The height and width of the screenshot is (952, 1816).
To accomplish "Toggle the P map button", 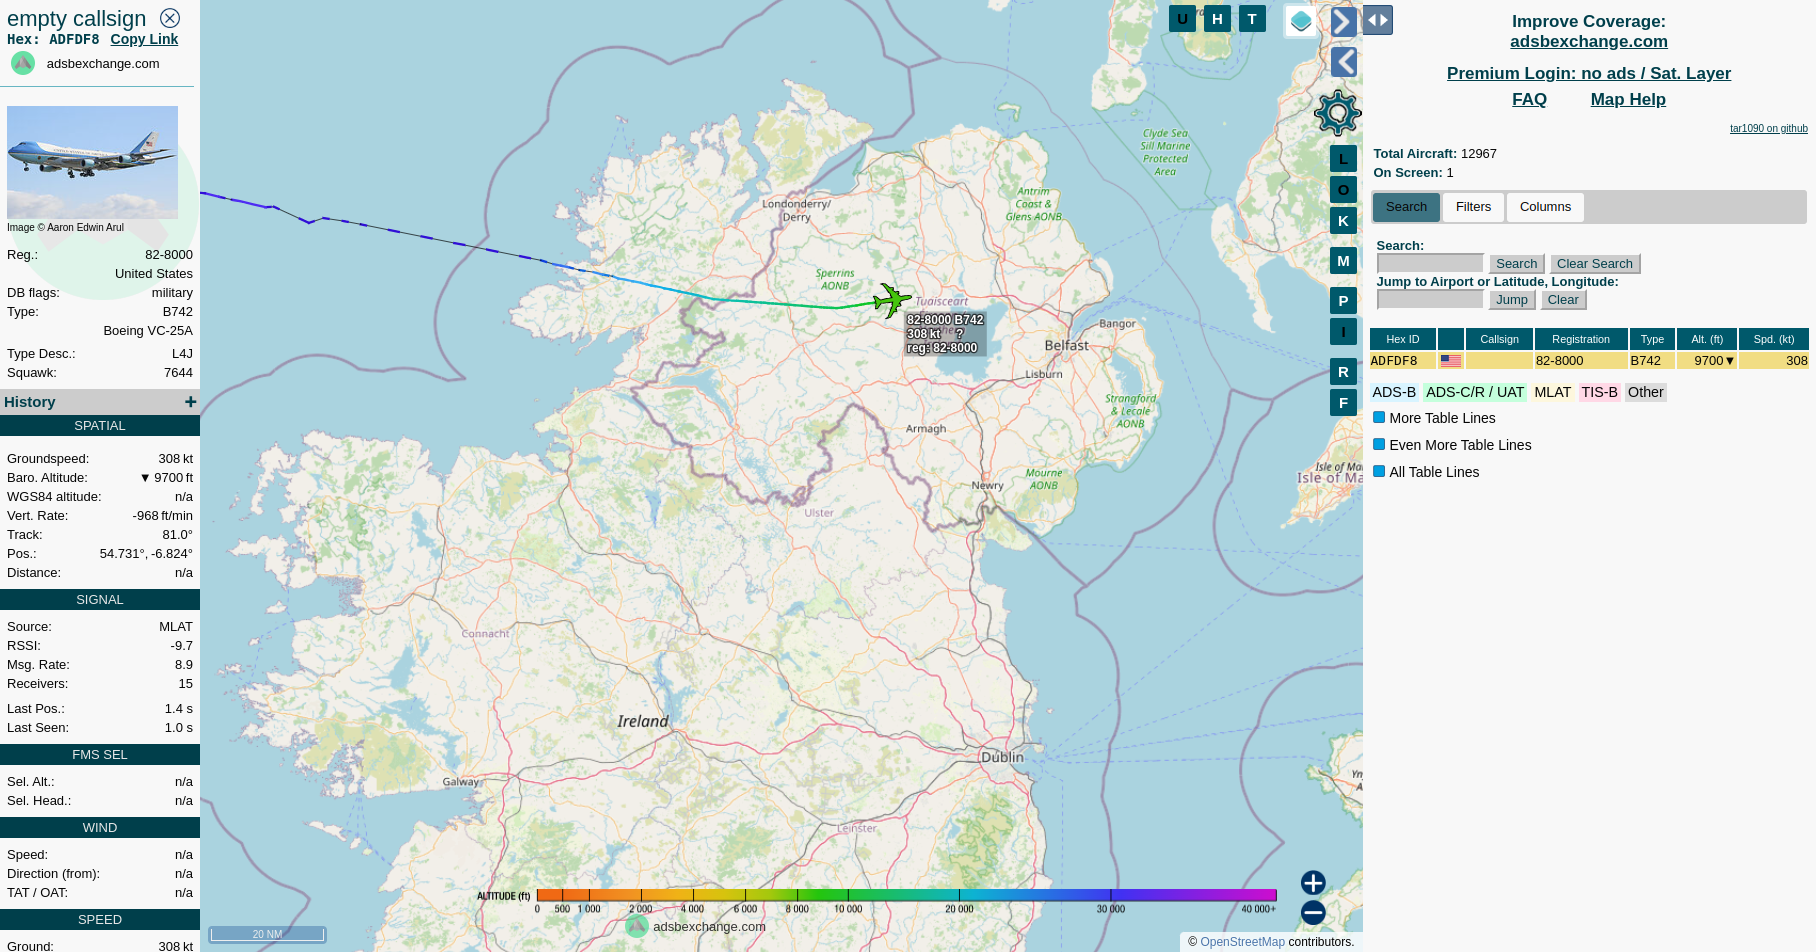I will tap(1343, 300).
